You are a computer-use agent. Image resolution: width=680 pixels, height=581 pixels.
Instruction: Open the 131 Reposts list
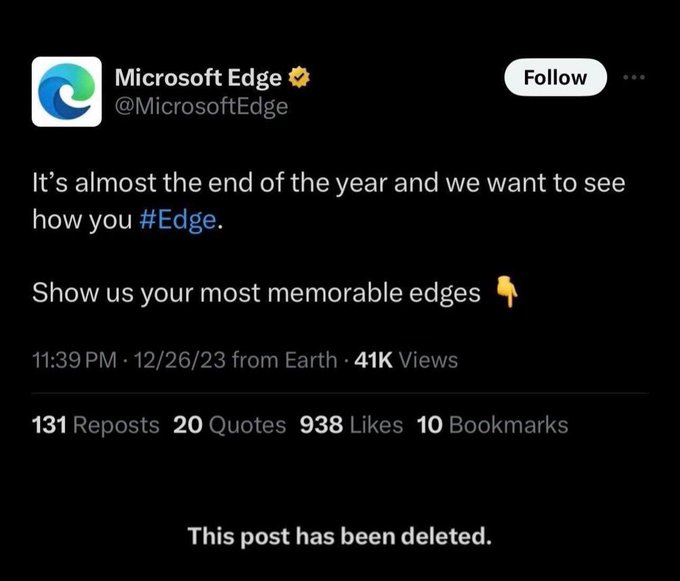95,425
